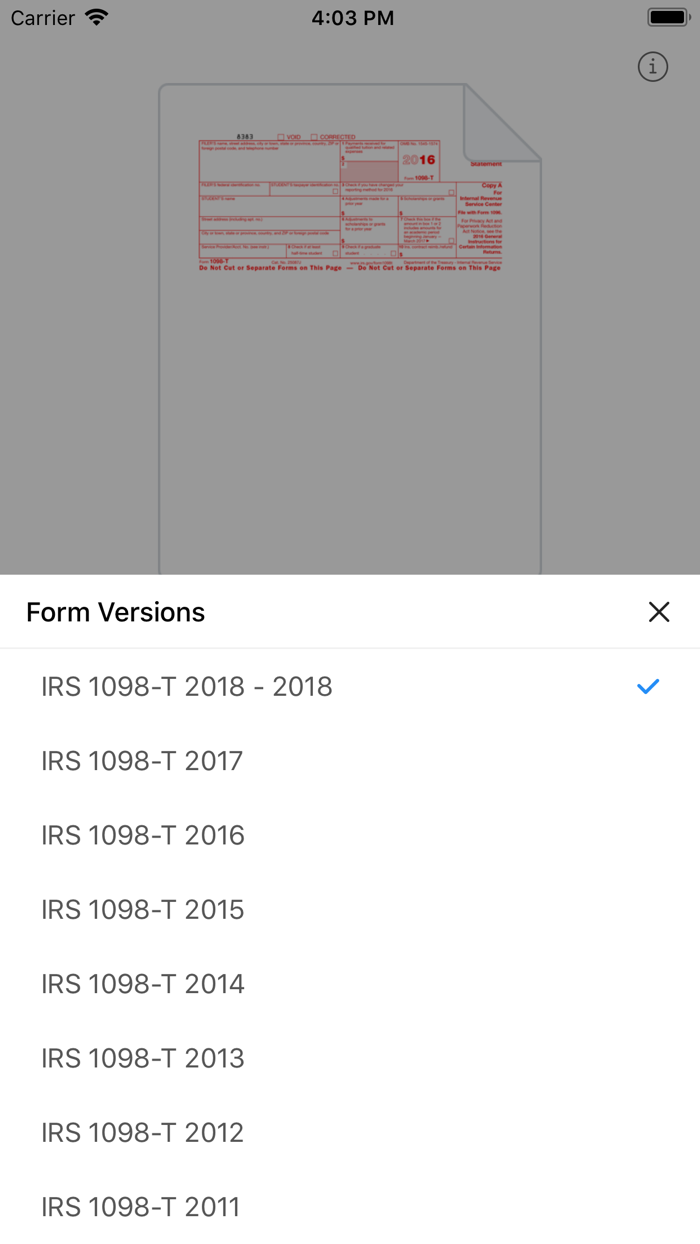Select IRS 1098-T 2016 version
700x1244 pixels.
142,835
